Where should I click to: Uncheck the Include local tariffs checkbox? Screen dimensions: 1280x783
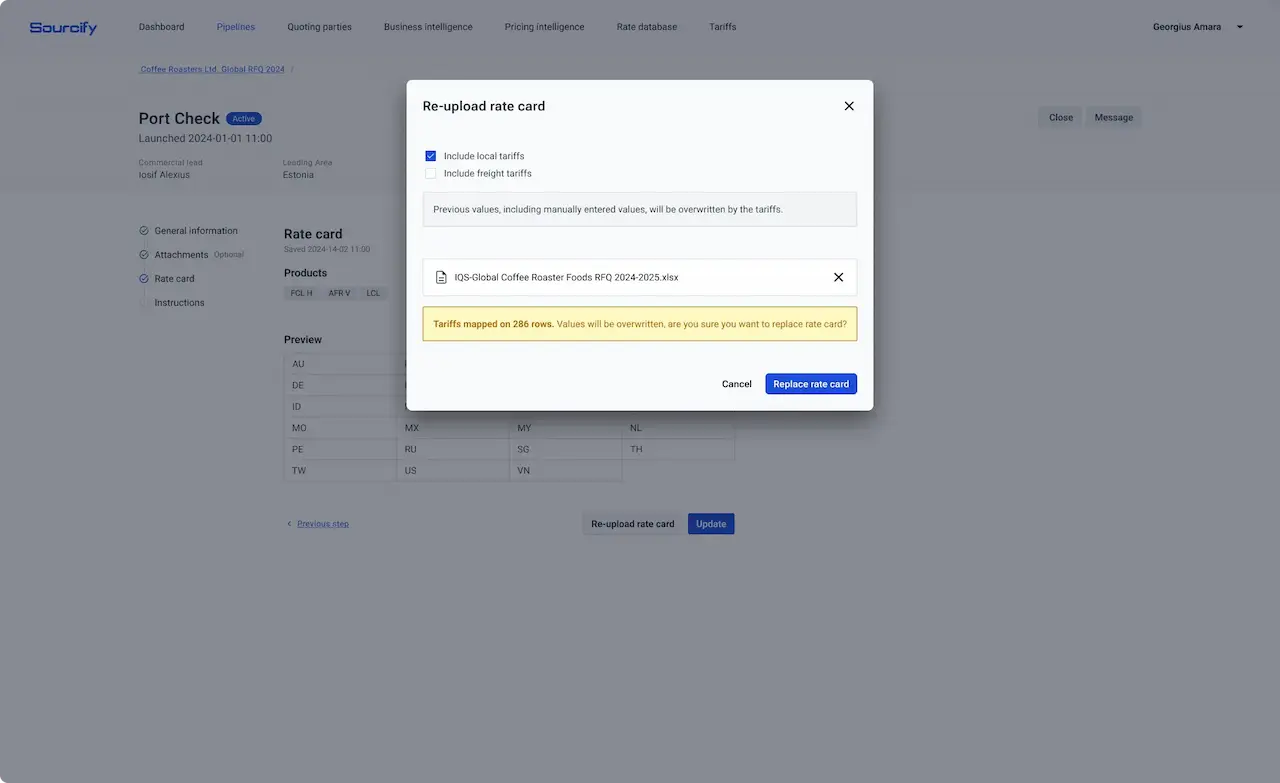point(430,155)
